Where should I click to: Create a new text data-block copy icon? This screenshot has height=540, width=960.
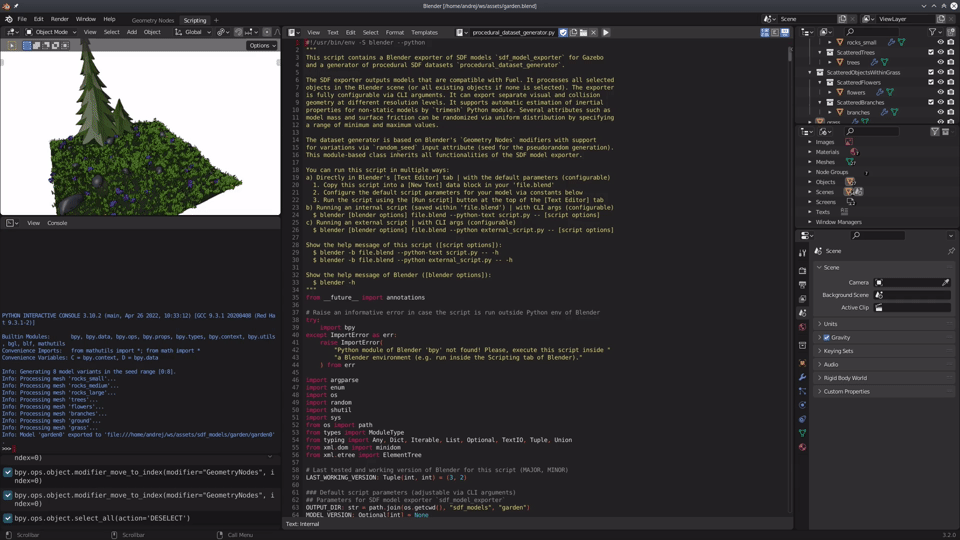tap(574, 32)
